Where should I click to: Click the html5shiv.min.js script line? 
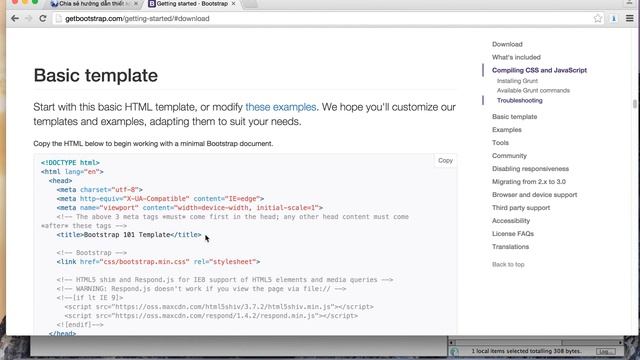(219, 307)
